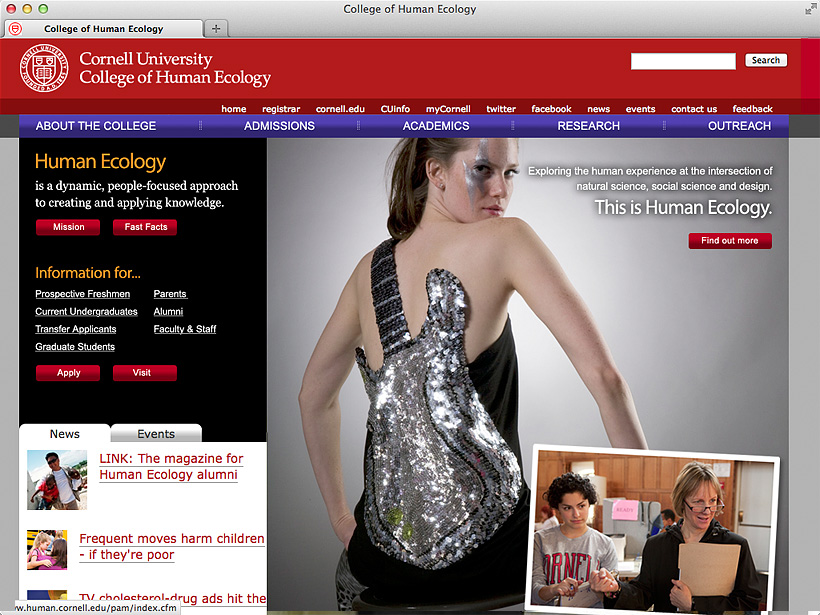This screenshot has height=615, width=820.
Task: Click the Information for... heading
Action: pyautogui.click(x=88, y=272)
